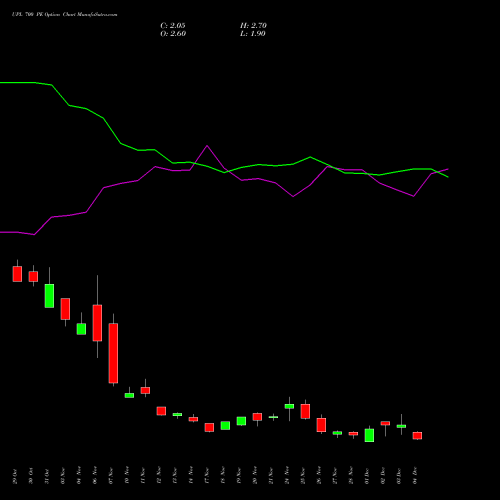
Task: Click the open value 'O: 2.60'
Action: tap(173, 34)
